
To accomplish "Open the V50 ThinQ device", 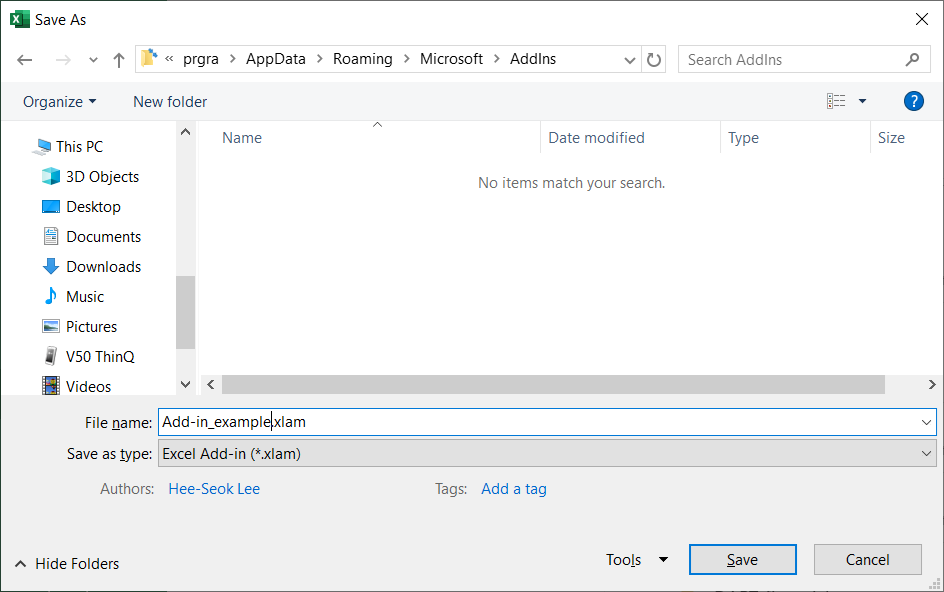I will pos(88,357).
